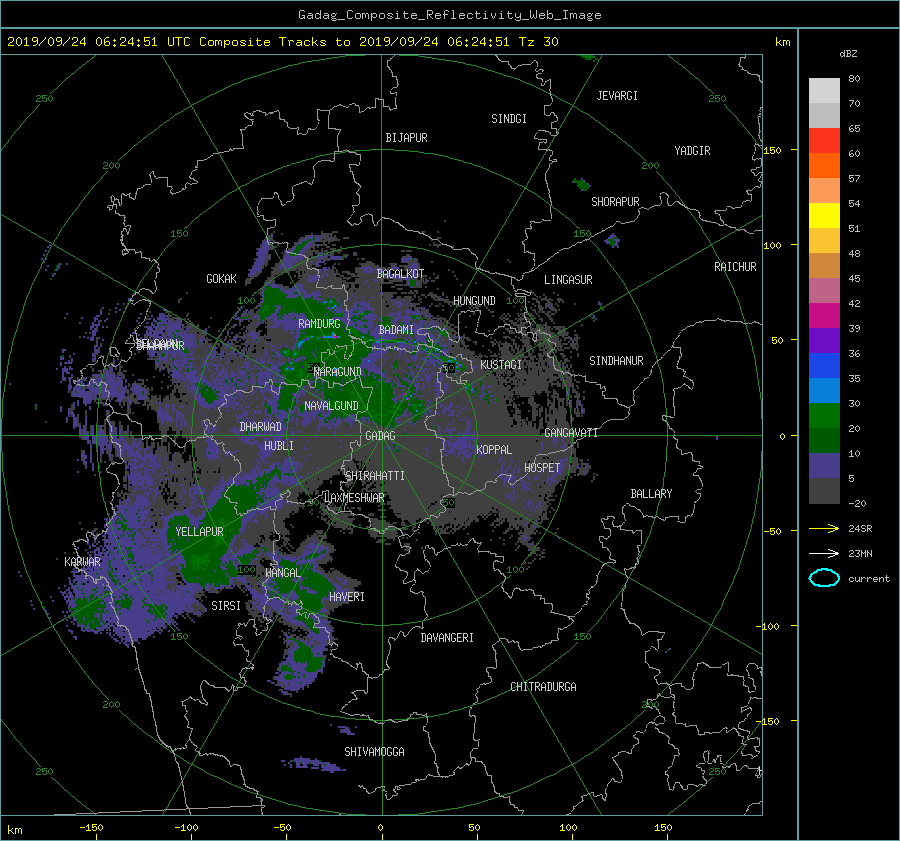Click the 'YADGIR' city label
This screenshot has width=900, height=841.
pos(692,151)
